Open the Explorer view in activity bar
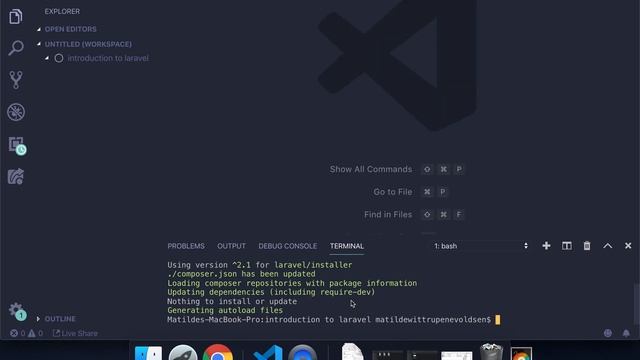640x360 pixels. [16, 17]
